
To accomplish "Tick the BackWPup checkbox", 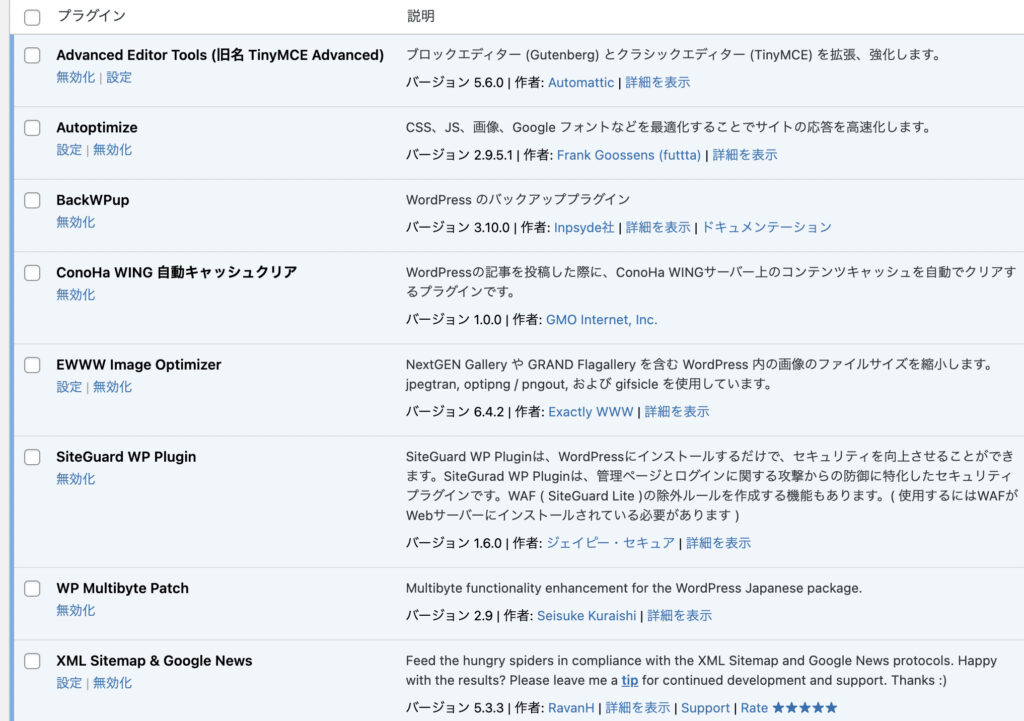I will tap(32, 200).
